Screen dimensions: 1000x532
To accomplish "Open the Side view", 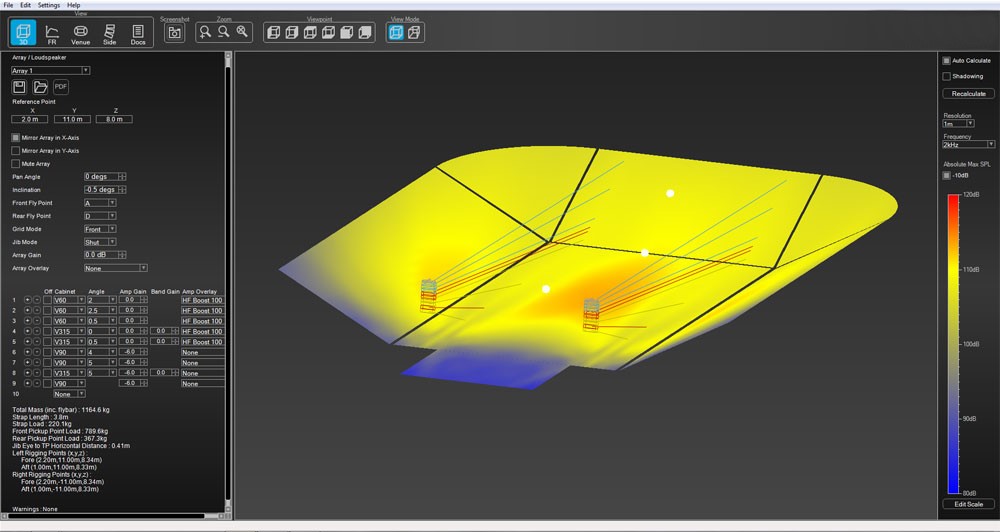I will (x=109, y=34).
